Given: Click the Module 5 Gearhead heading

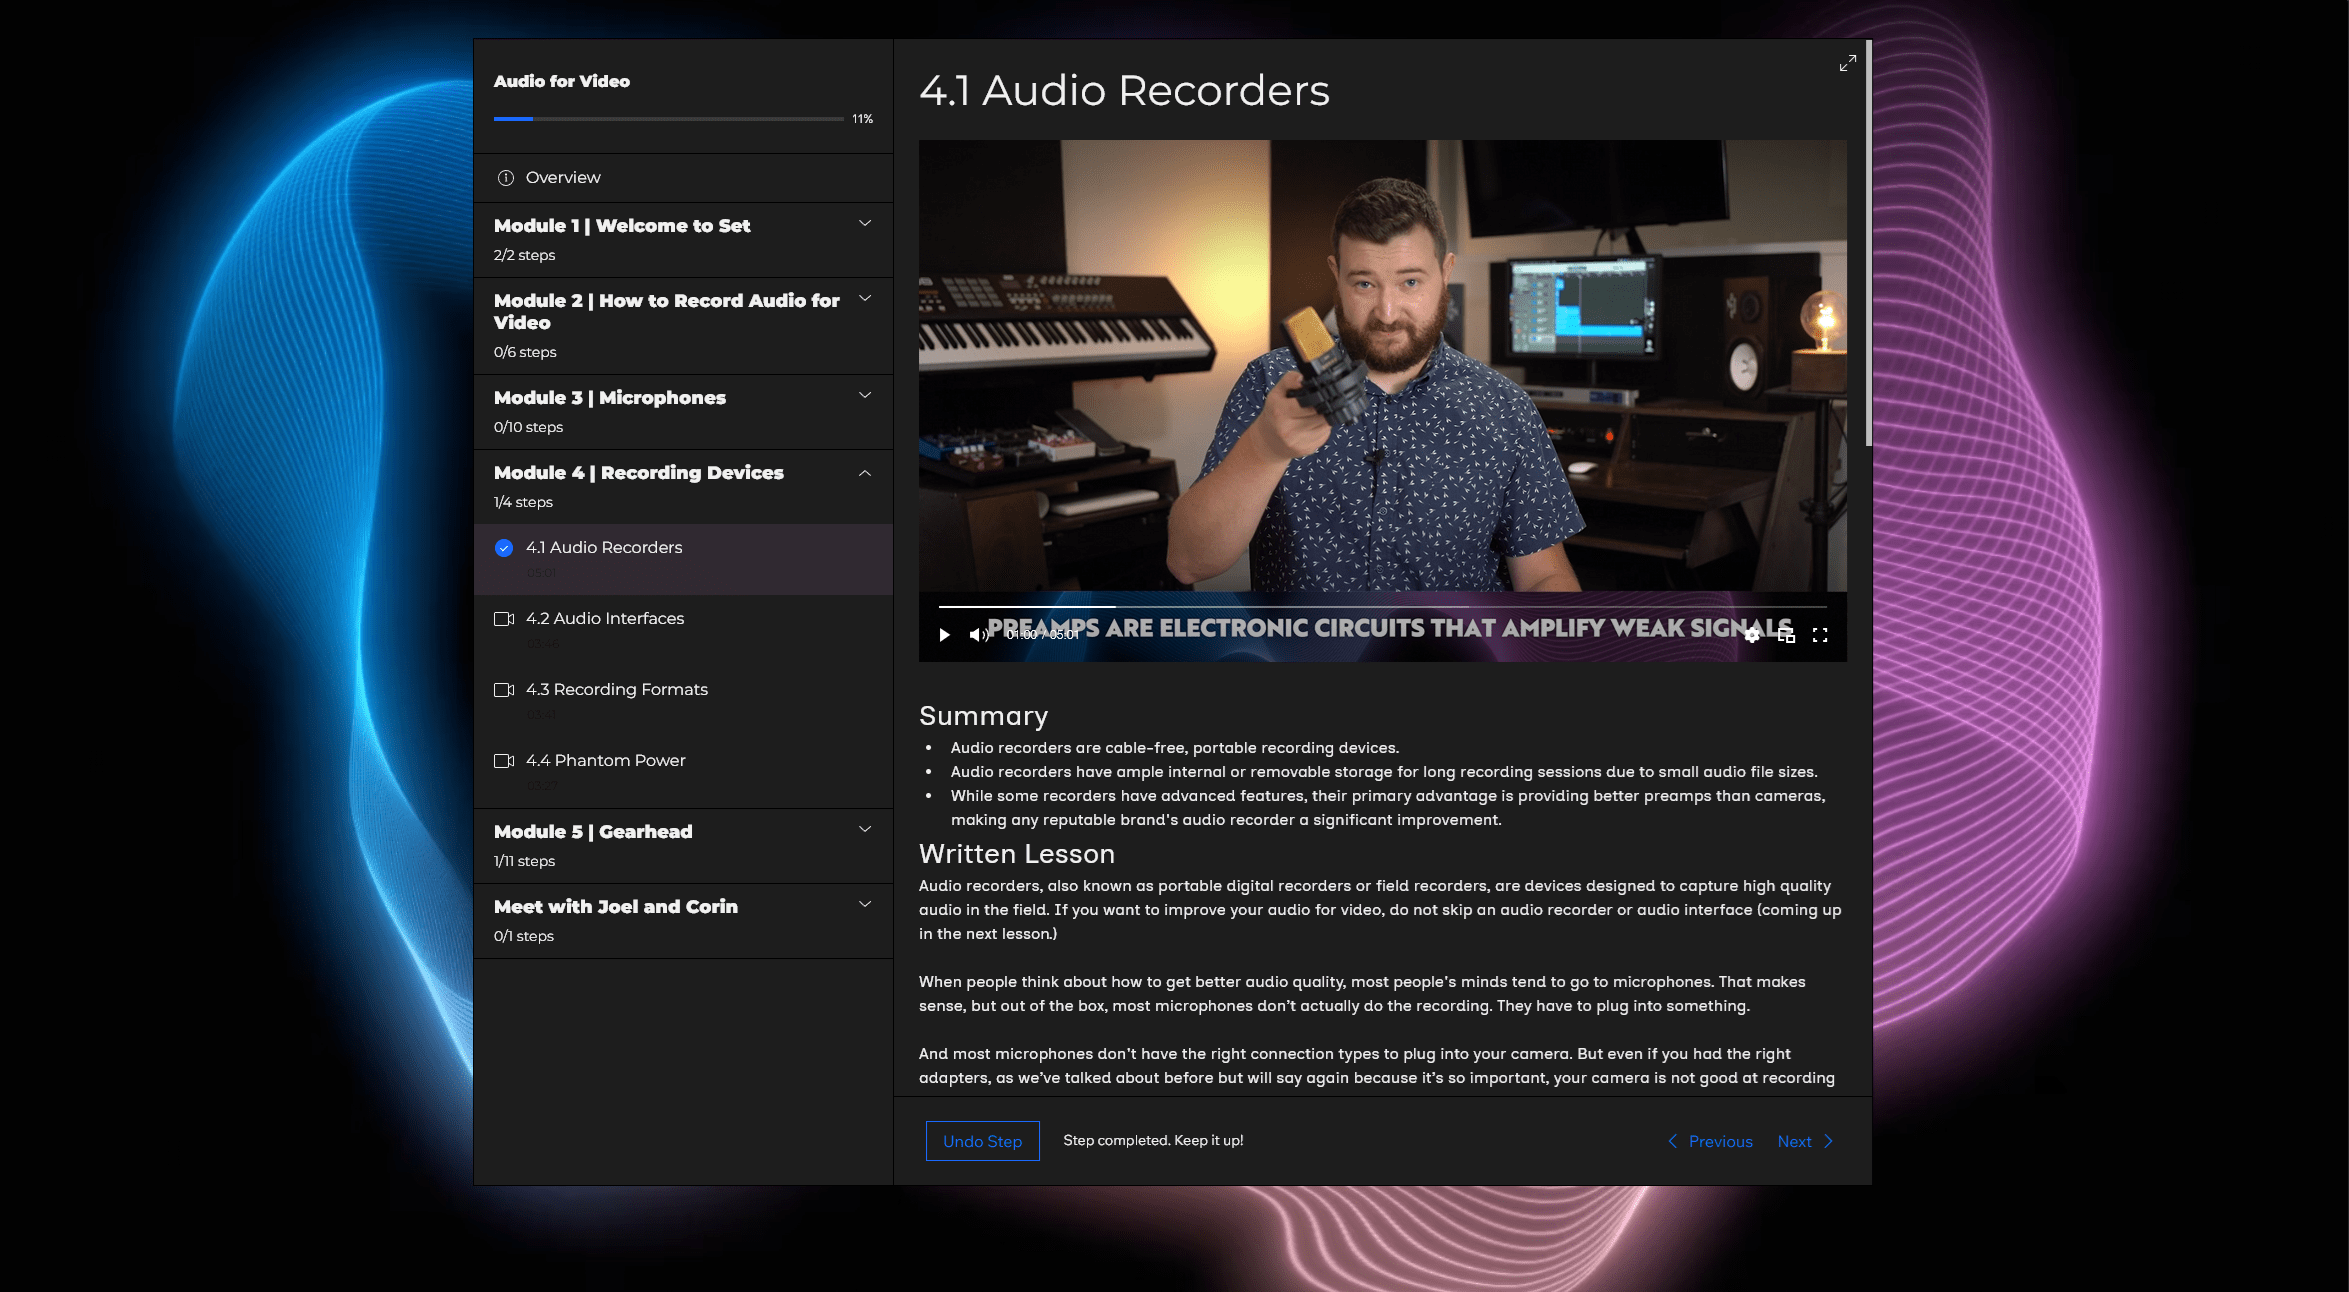Looking at the screenshot, I should click(593, 832).
